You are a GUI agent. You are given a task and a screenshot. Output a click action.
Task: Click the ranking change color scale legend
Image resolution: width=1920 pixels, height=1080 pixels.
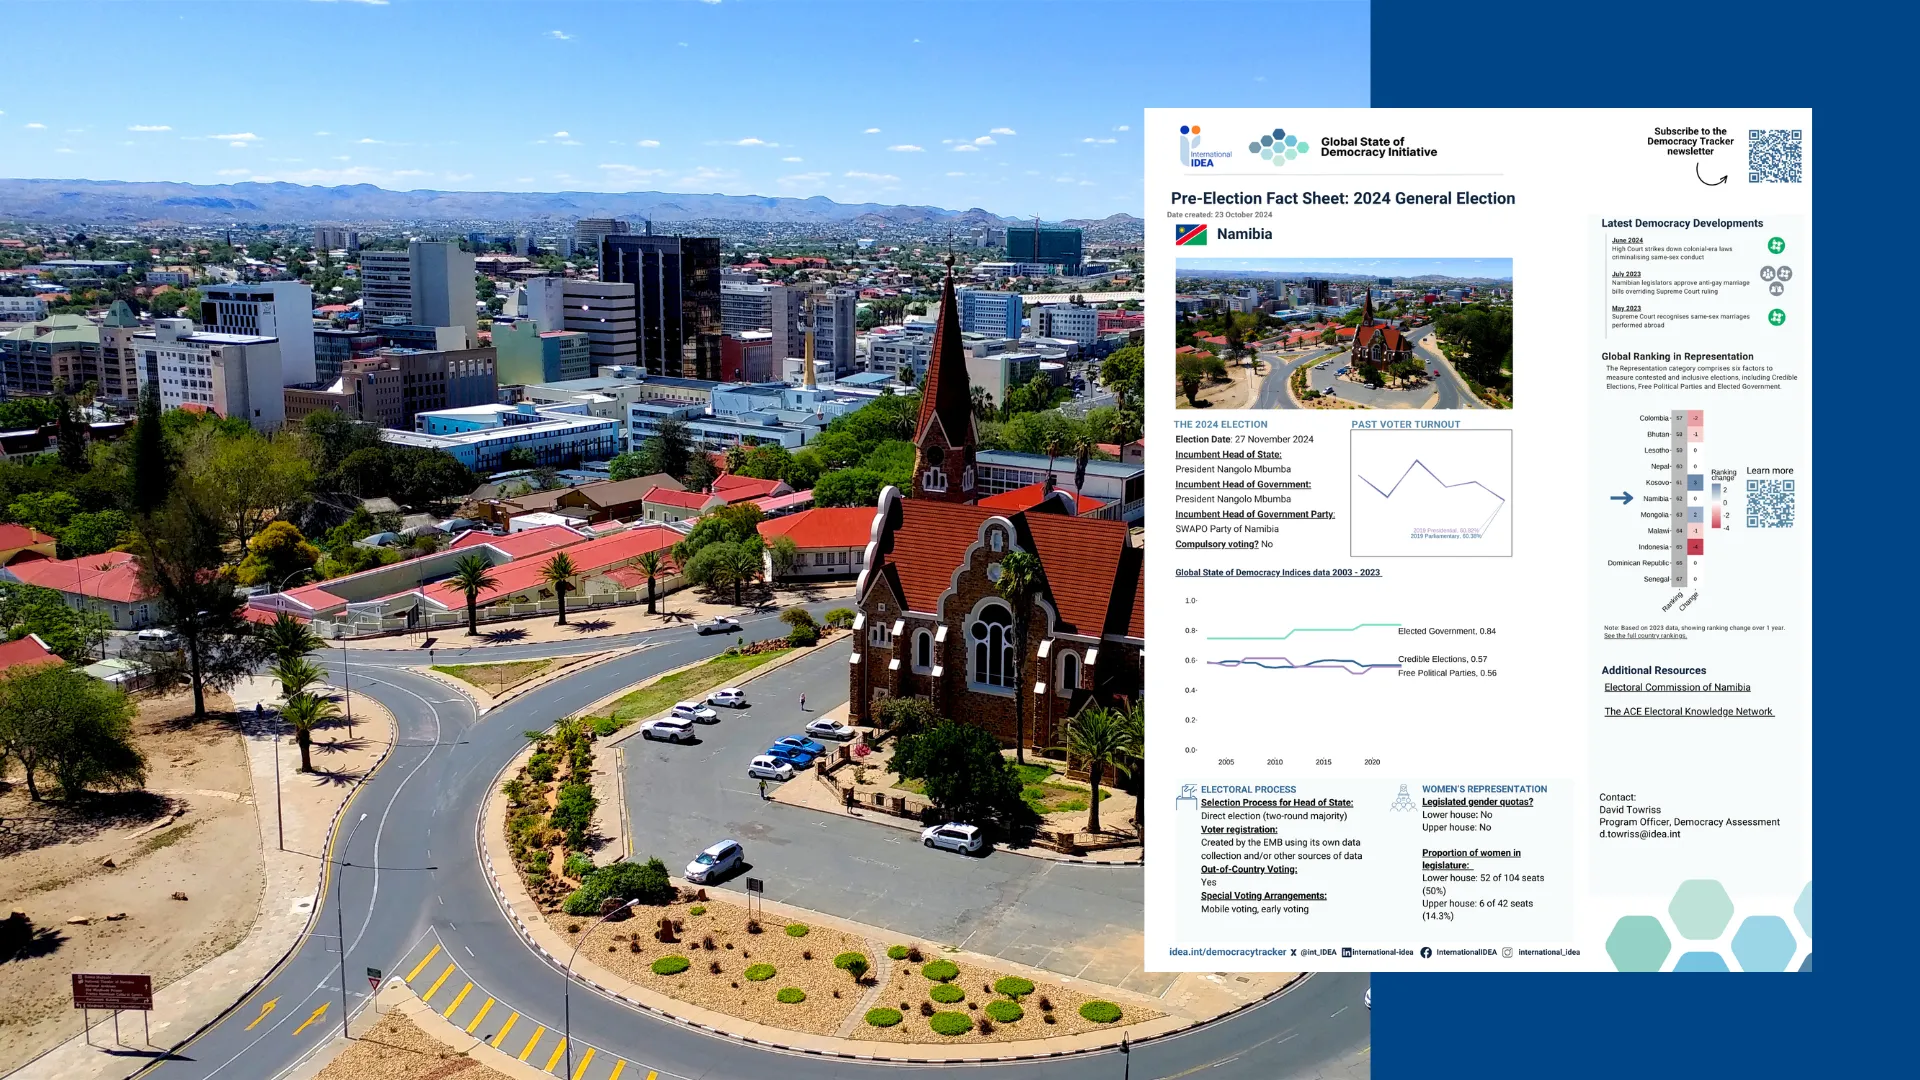[x=1716, y=507]
